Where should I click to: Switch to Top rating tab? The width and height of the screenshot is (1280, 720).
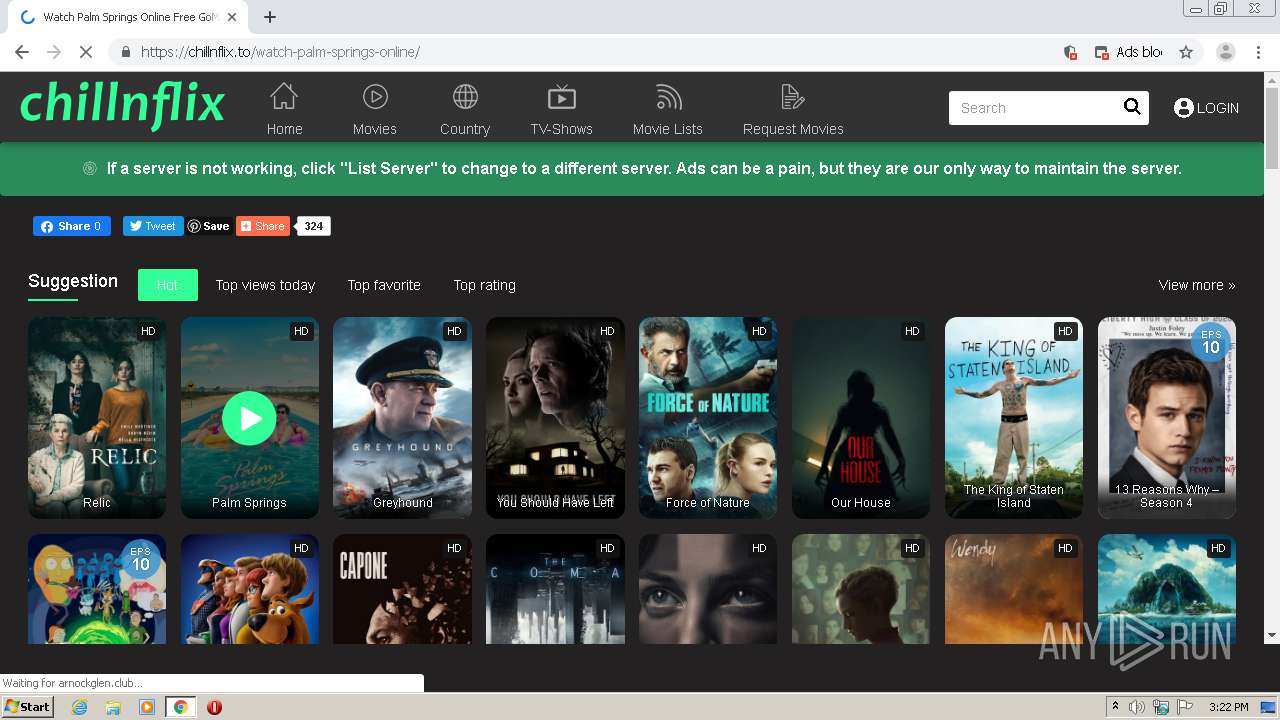pos(485,285)
